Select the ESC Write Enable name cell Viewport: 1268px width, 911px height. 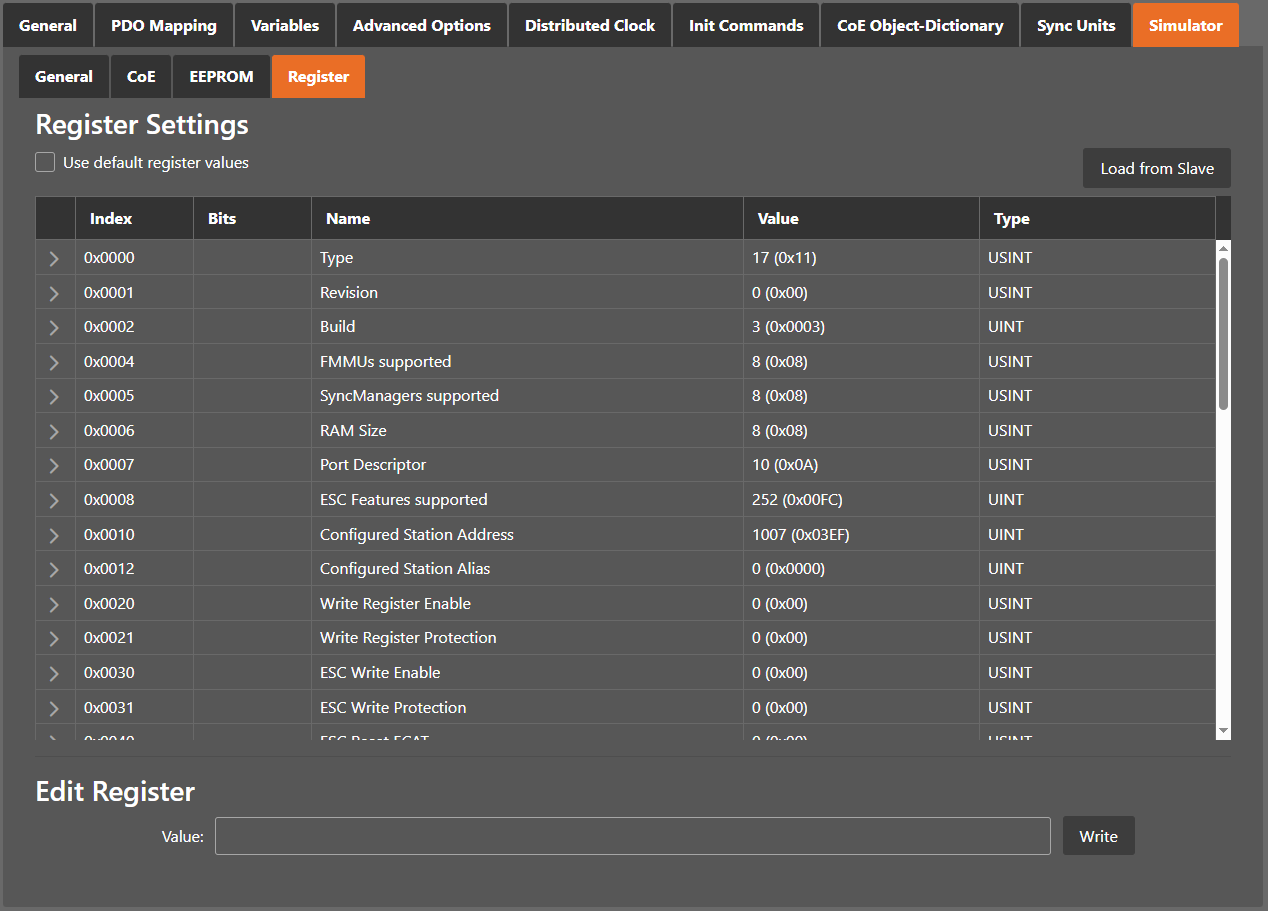click(x=527, y=673)
